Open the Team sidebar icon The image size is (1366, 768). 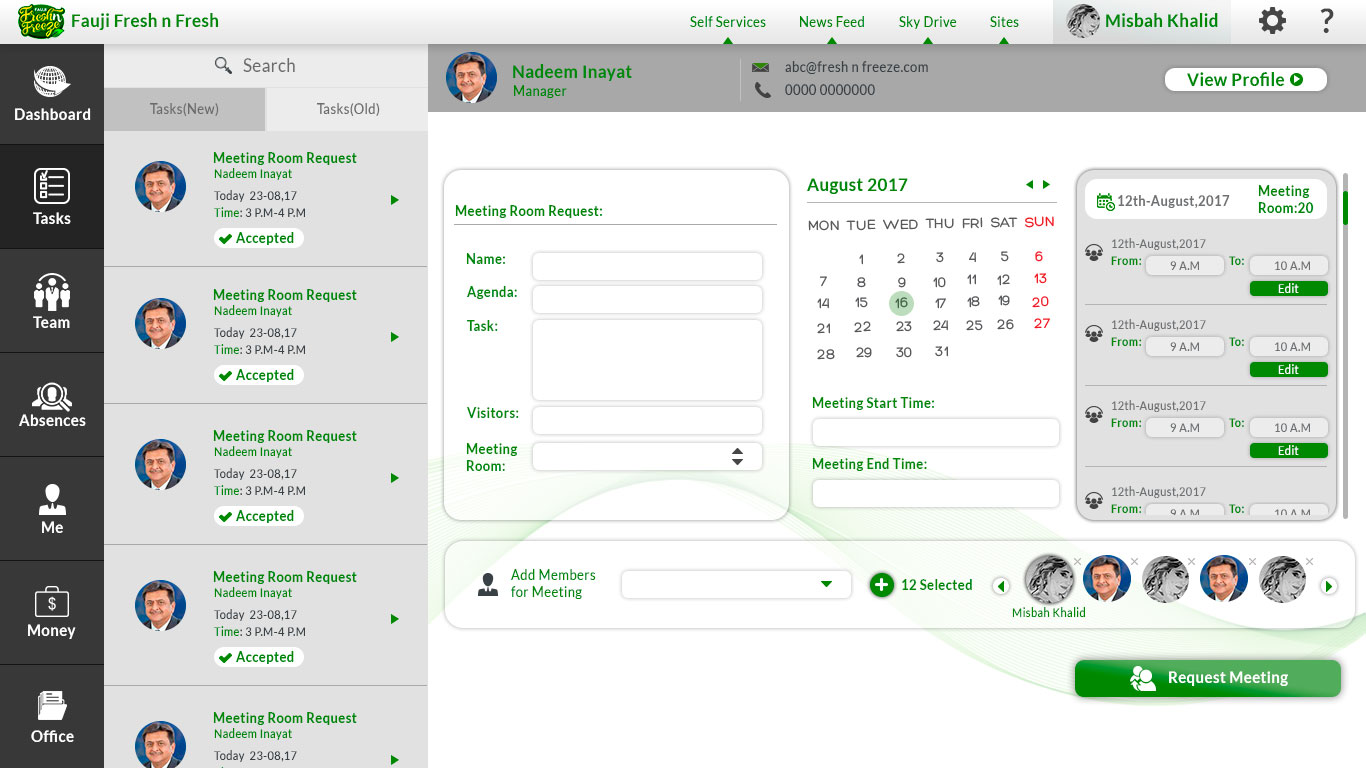click(x=52, y=292)
